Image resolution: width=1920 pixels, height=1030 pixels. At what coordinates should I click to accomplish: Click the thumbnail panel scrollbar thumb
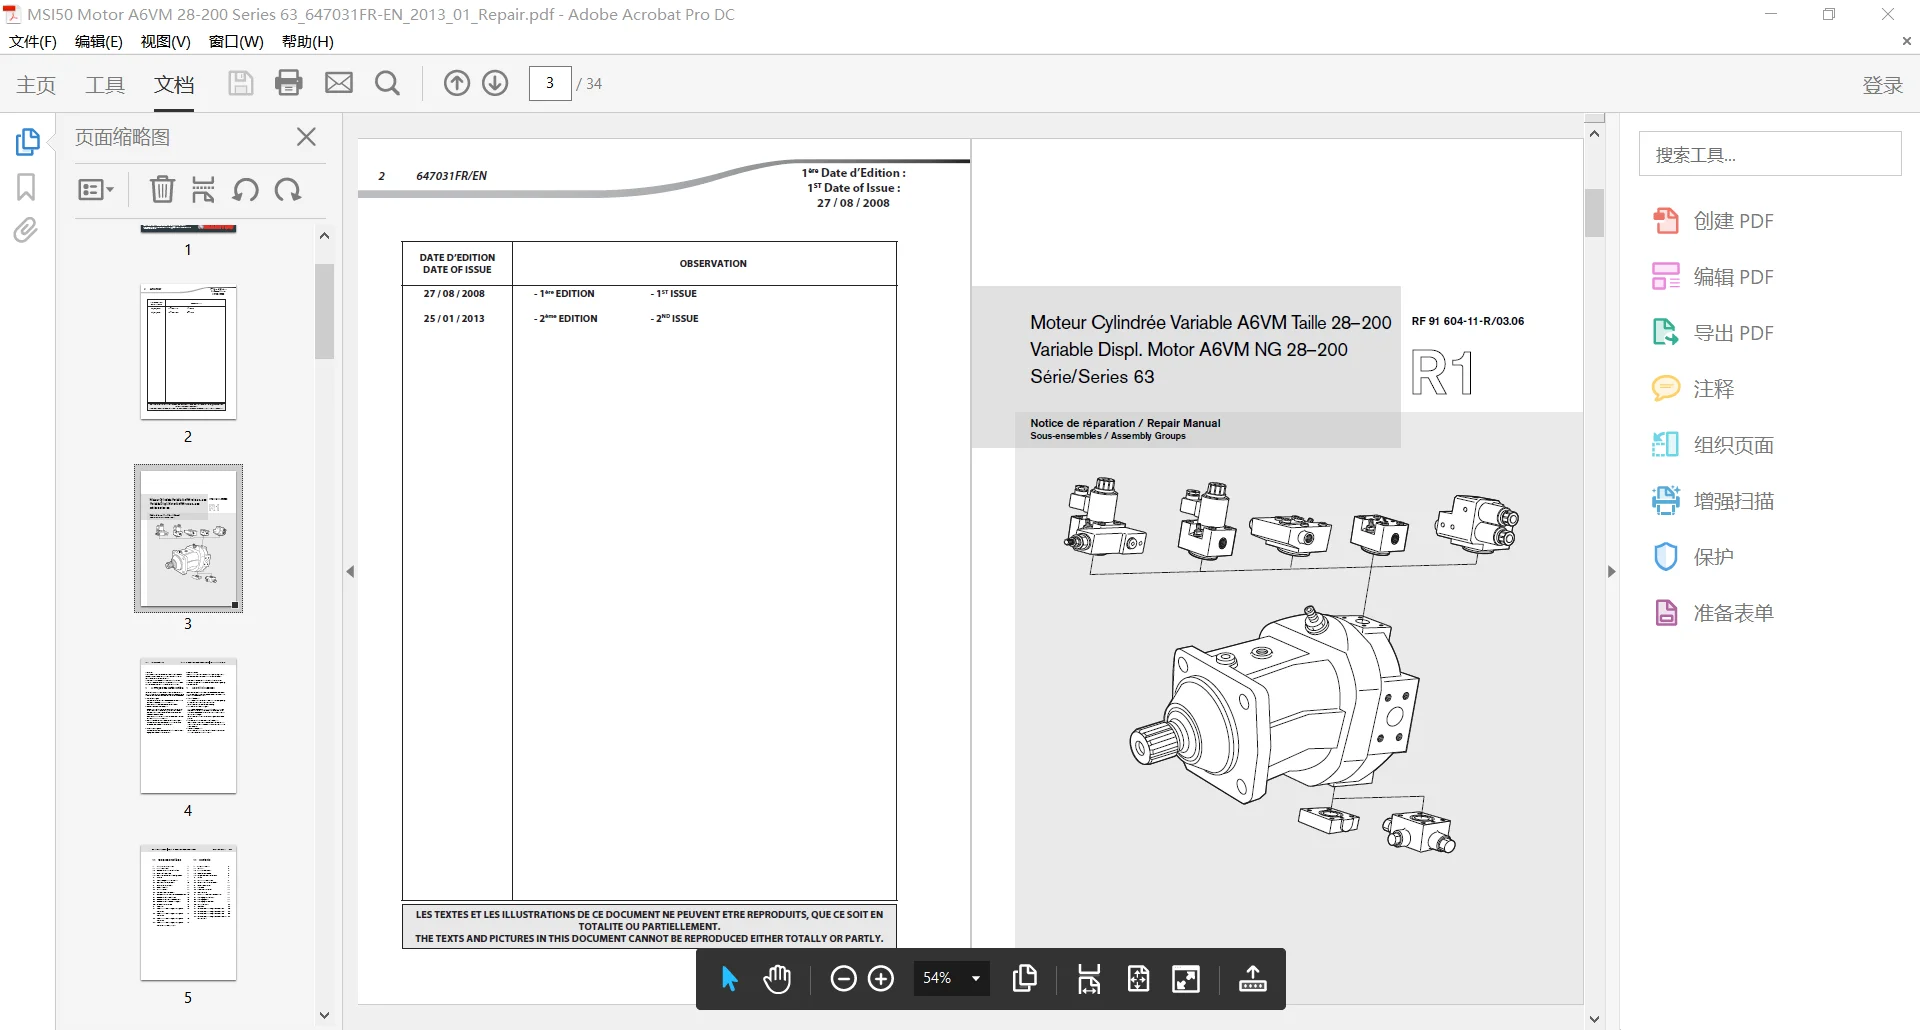(324, 311)
